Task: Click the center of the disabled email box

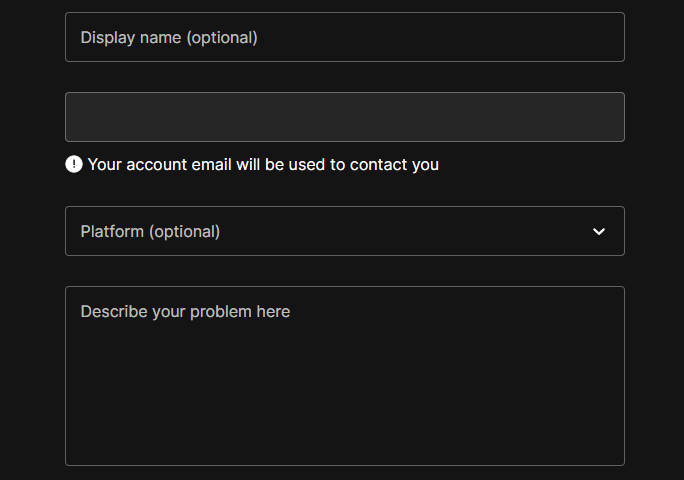Action: click(x=345, y=117)
